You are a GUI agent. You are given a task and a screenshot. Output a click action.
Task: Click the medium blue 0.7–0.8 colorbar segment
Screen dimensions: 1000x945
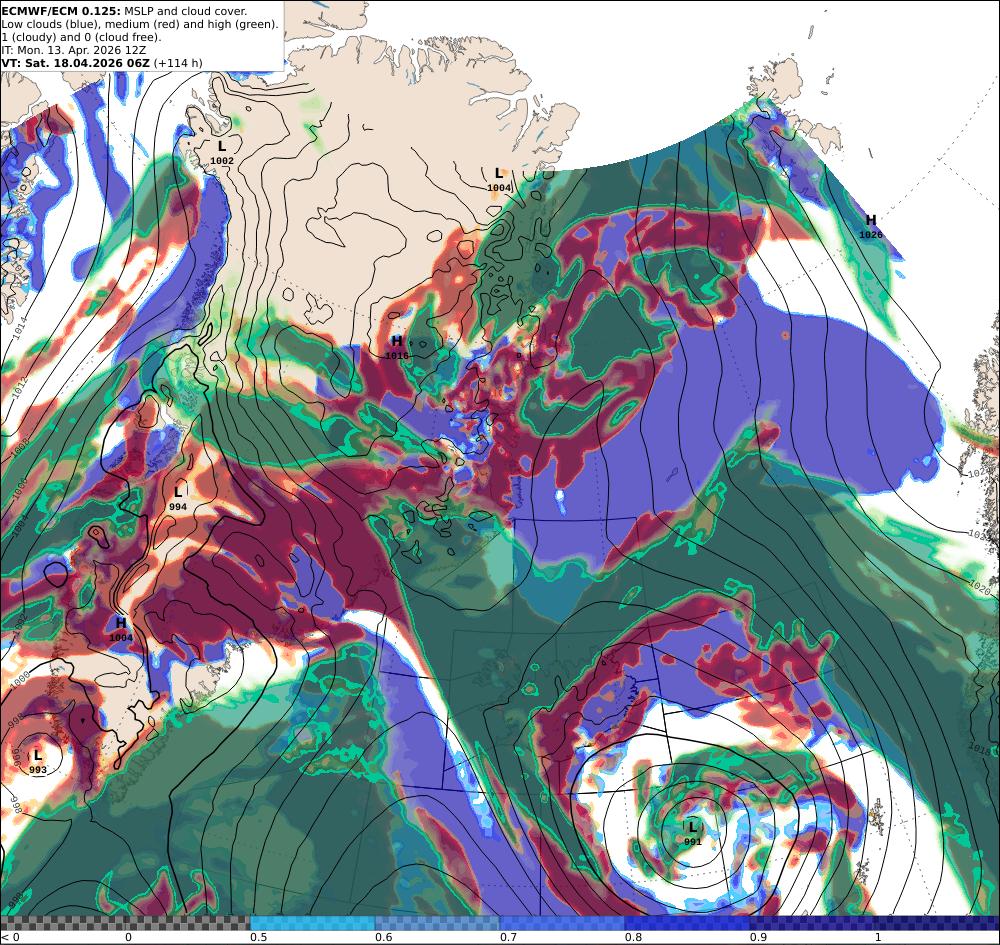coord(562,923)
